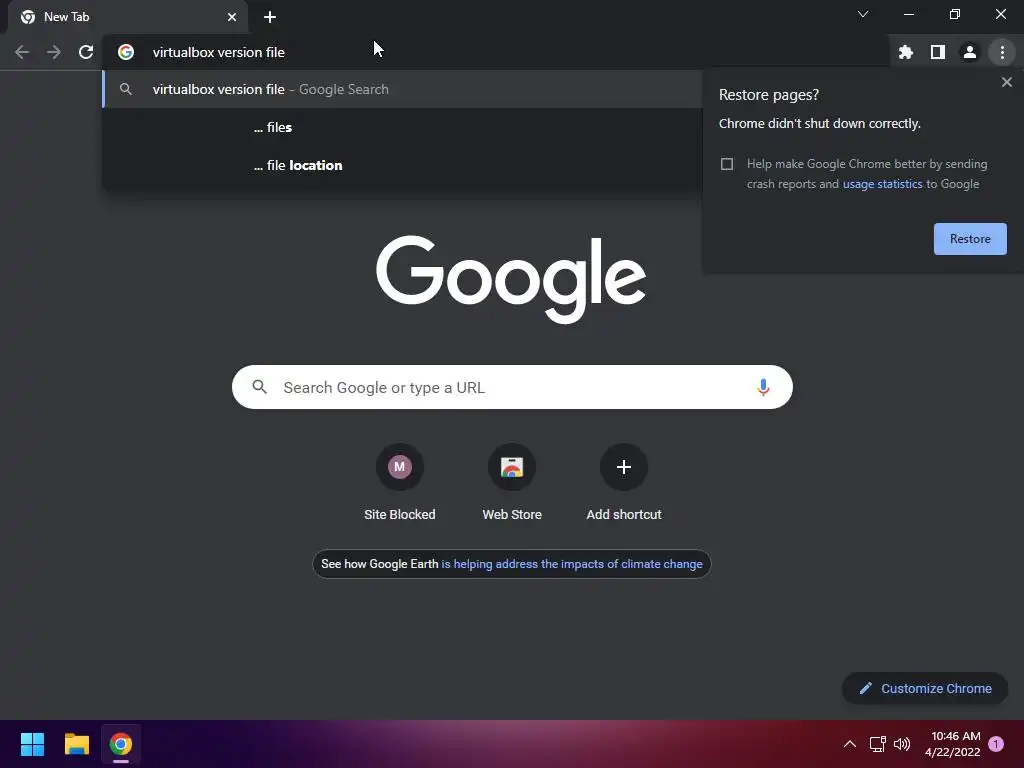Choose the '... files' suggestion
1024x768 pixels.
click(402, 127)
